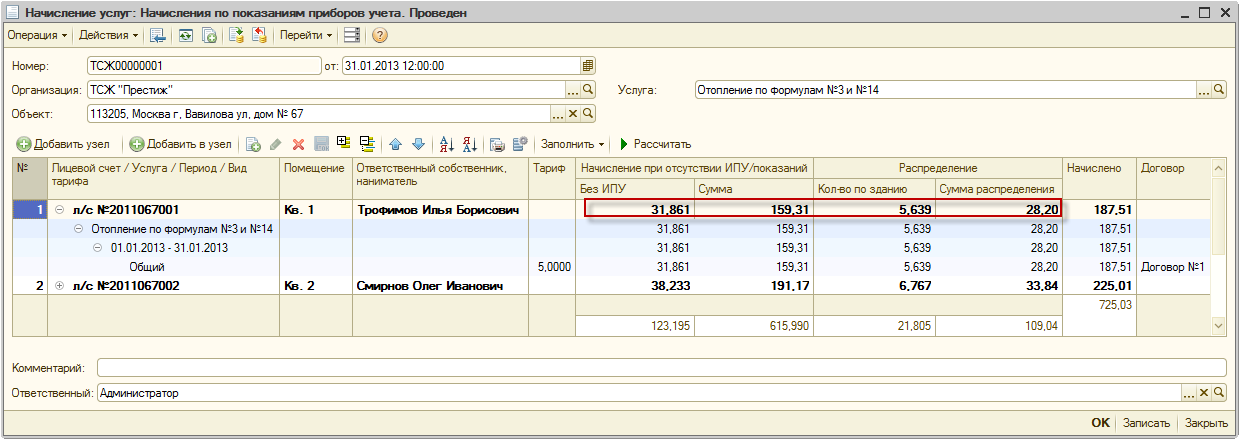Click the Записать button
The image size is (1239, 439).
point(1146,423)
